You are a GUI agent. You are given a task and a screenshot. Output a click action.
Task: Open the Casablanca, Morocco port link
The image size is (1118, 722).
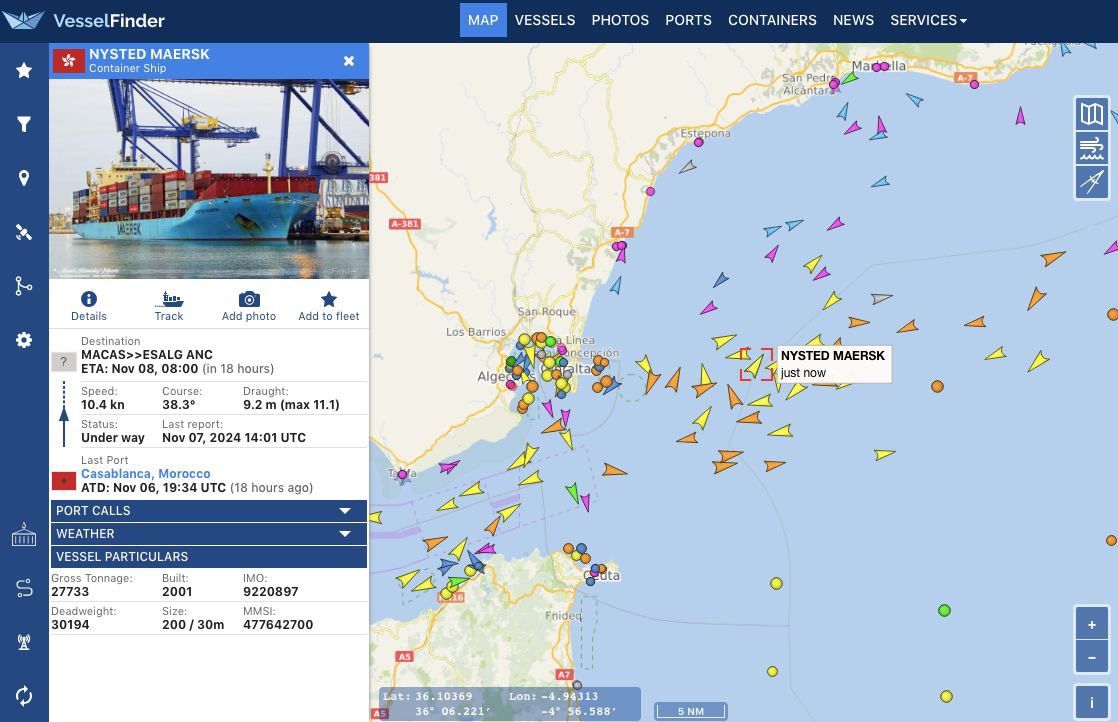(145, 473)
